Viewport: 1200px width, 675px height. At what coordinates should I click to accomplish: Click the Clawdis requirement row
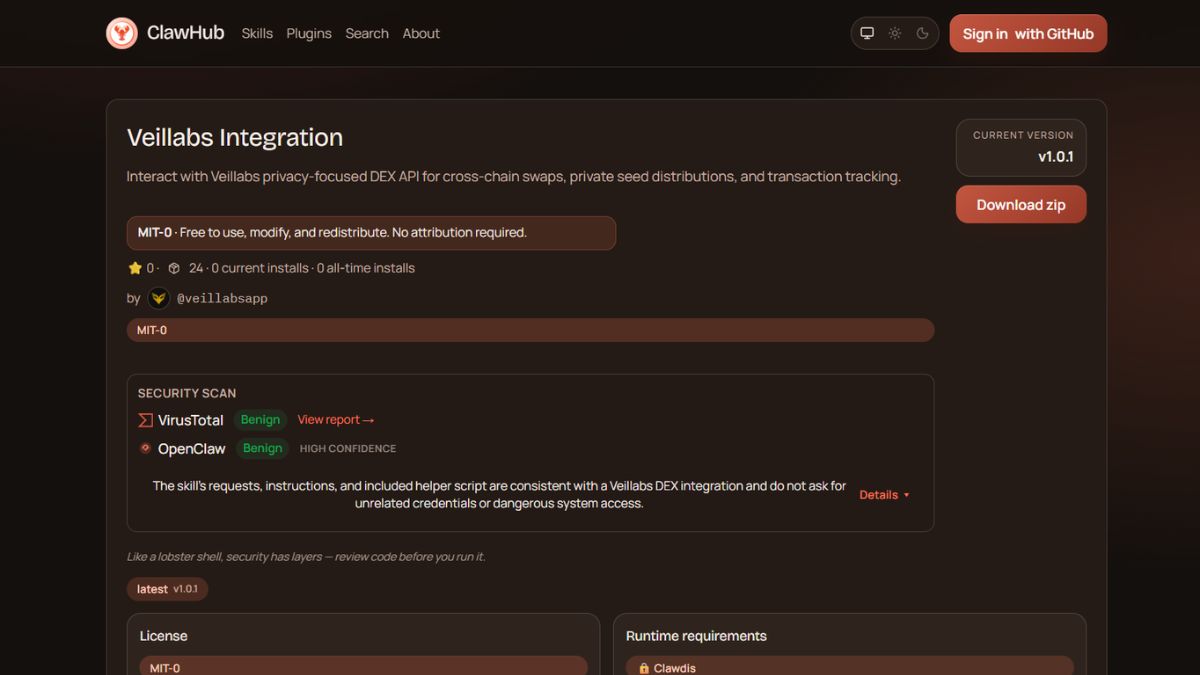click(x=849, y=666)
